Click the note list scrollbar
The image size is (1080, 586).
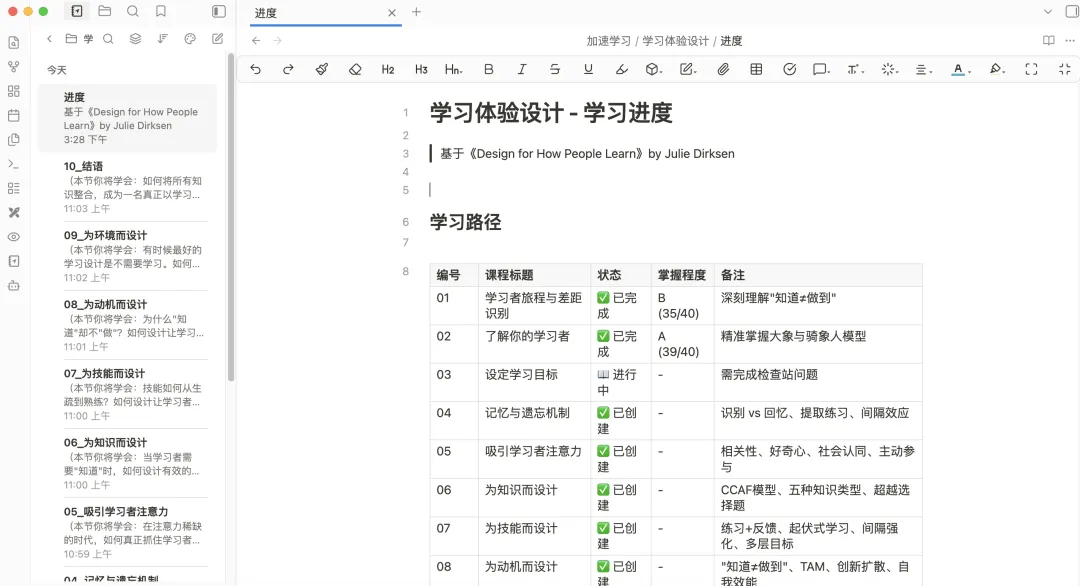231,217
